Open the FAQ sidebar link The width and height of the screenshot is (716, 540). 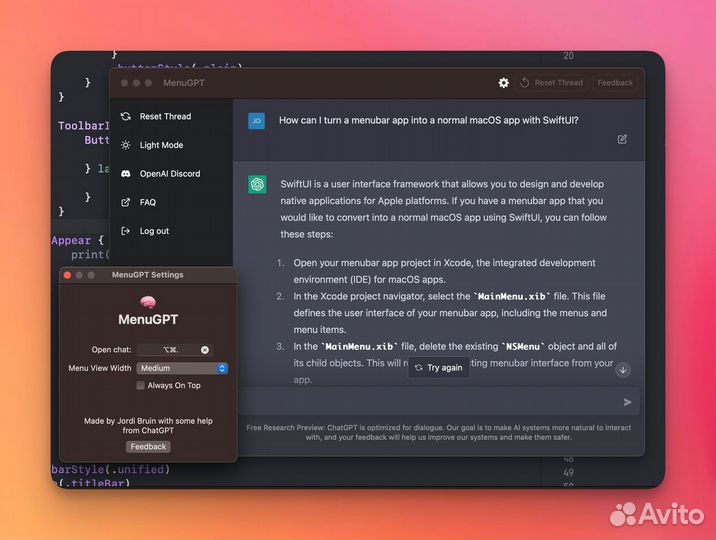(x=147, y=202)
